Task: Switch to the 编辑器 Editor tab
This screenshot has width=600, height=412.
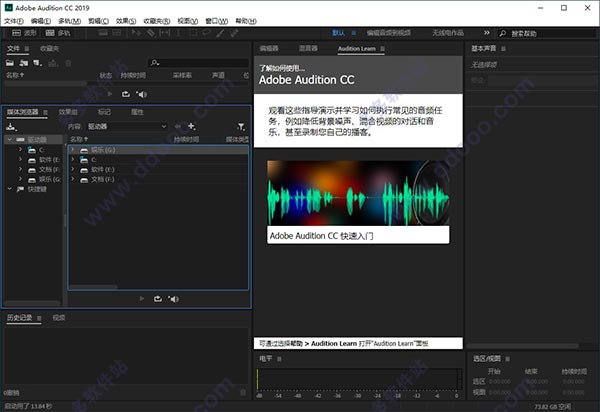Action: 269,49
